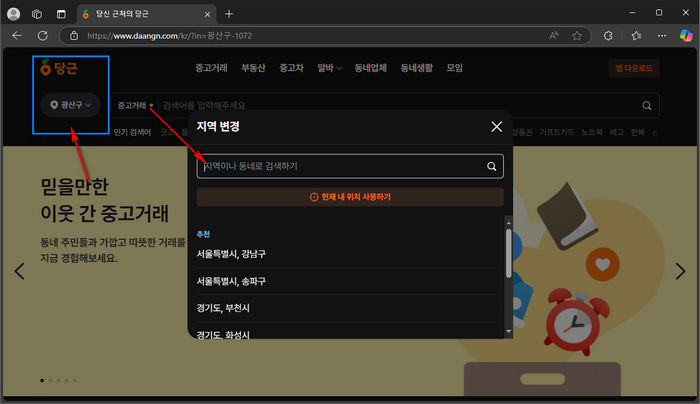Screen dimensions: 700x404
Task: Open browser Settings and more menu
Action: [x=662, y=36]
